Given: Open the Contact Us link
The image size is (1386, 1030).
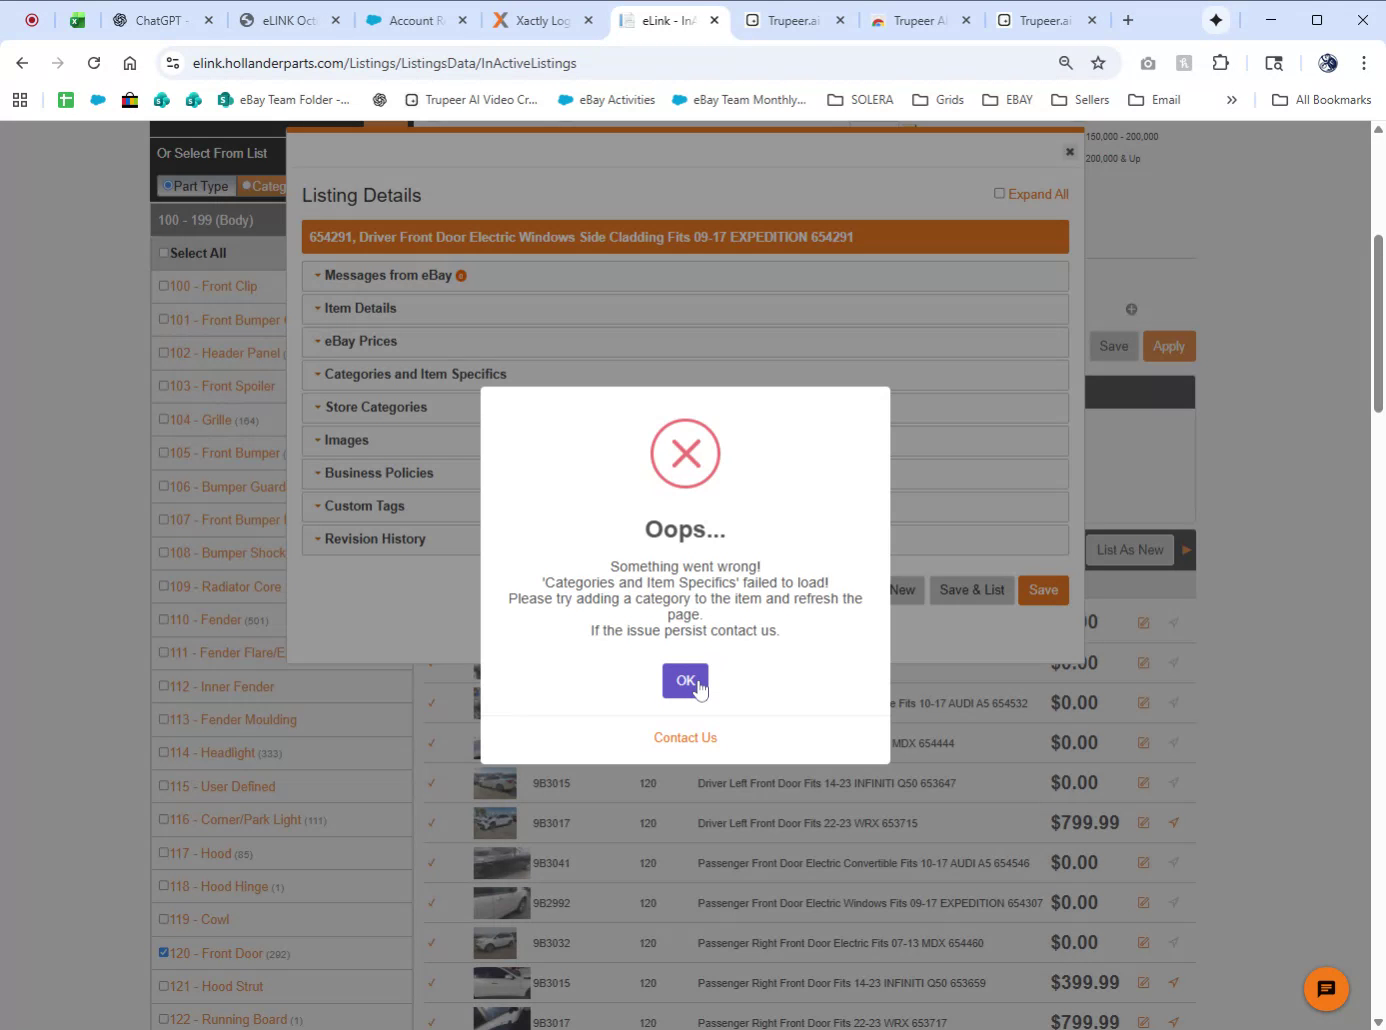Looking at the screenshot, I should pos(685,738).
